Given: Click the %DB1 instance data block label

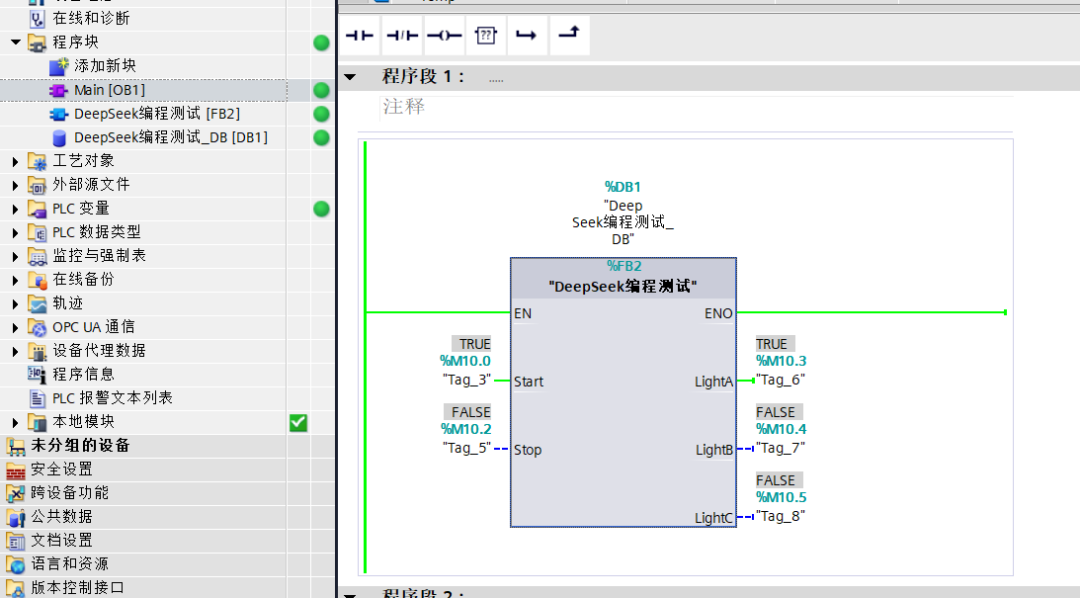Looking at the screenshot, I should click(x=623, y=187).
